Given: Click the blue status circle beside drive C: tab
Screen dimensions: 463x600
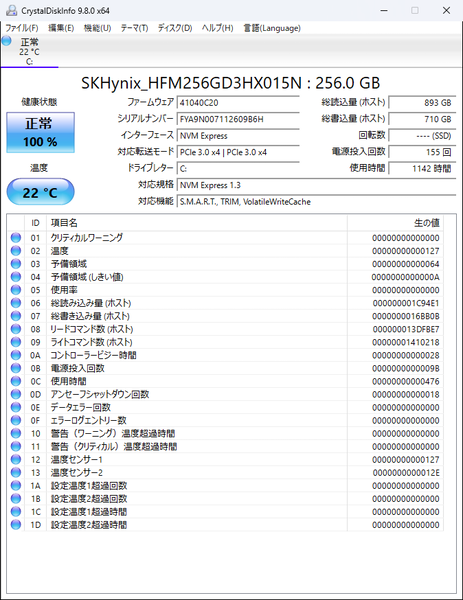Looking at the screenshot, I should click(7, 41).
